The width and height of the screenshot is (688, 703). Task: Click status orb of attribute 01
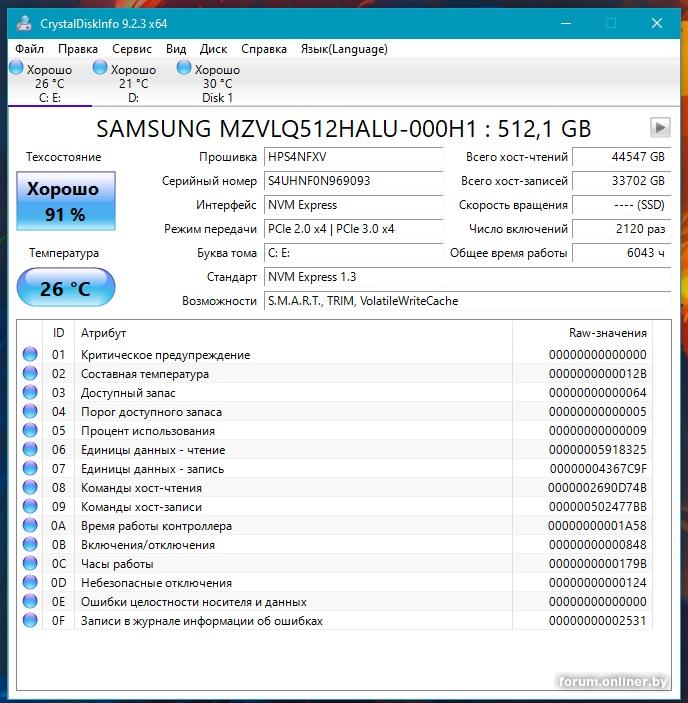(x=30, y=354)
